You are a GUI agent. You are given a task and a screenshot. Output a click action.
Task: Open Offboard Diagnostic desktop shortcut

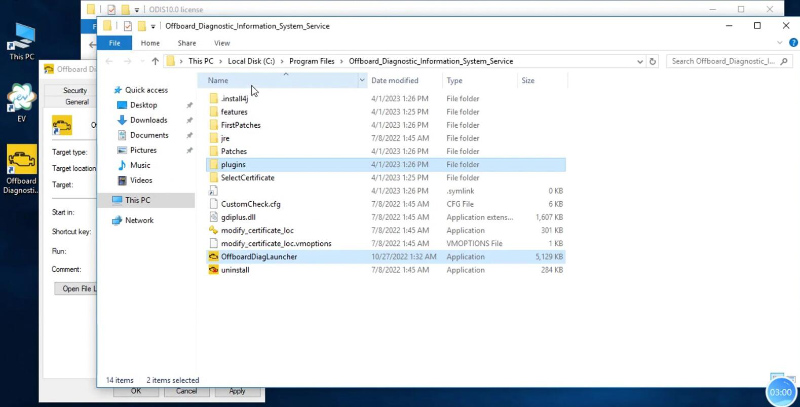click(x=21, y=170)
